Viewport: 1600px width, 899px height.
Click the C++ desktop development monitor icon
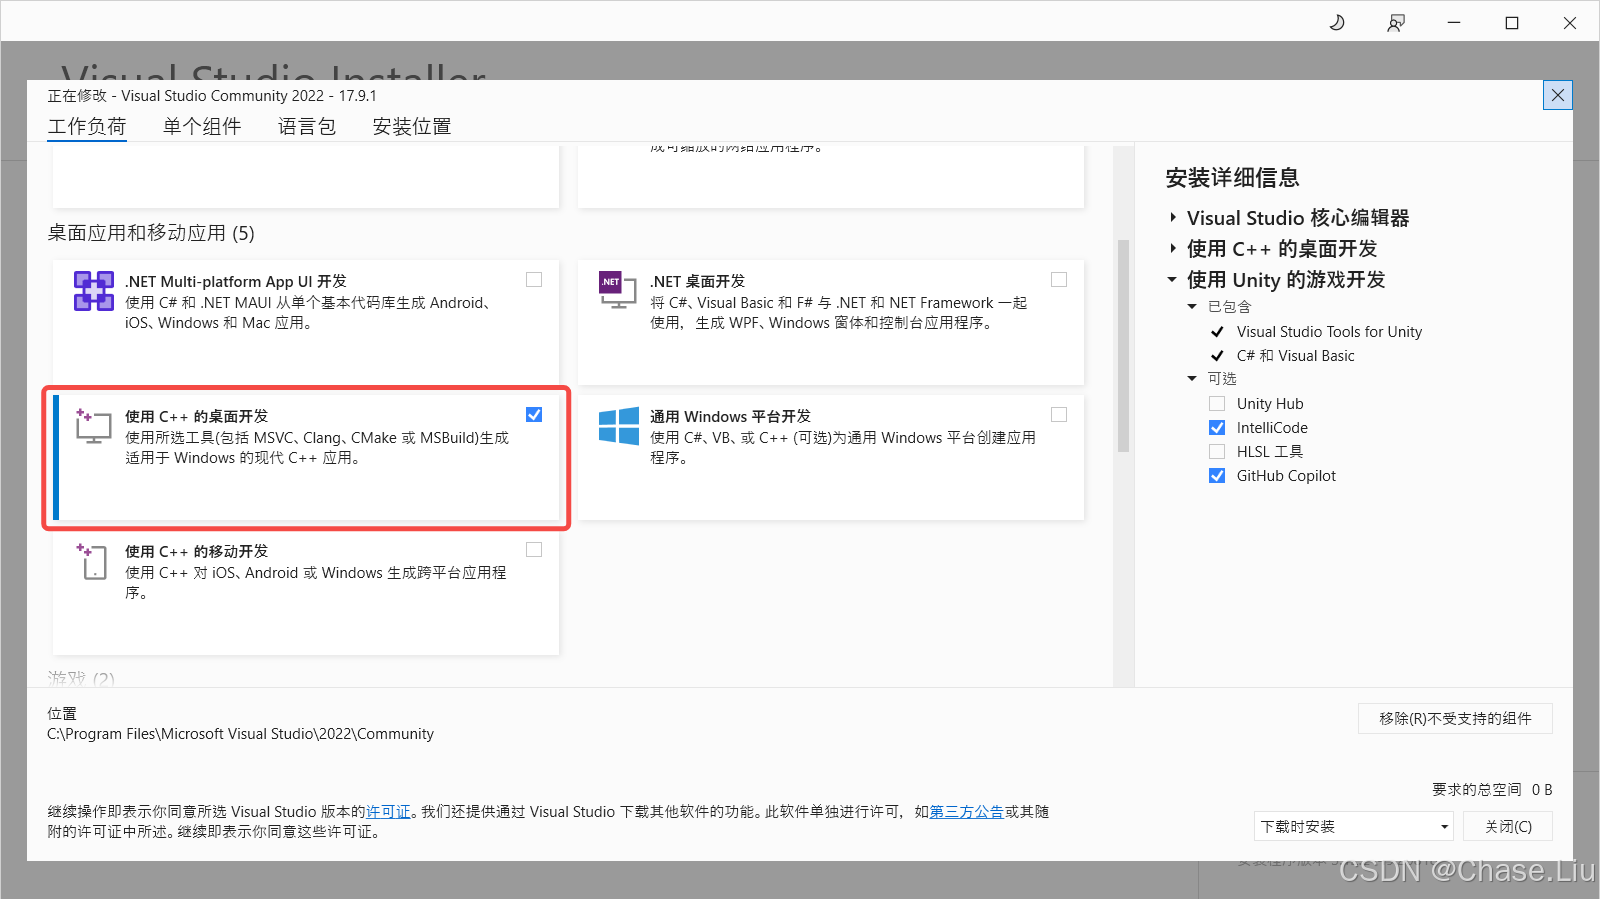pyautogui.click(x=93, y=426)
